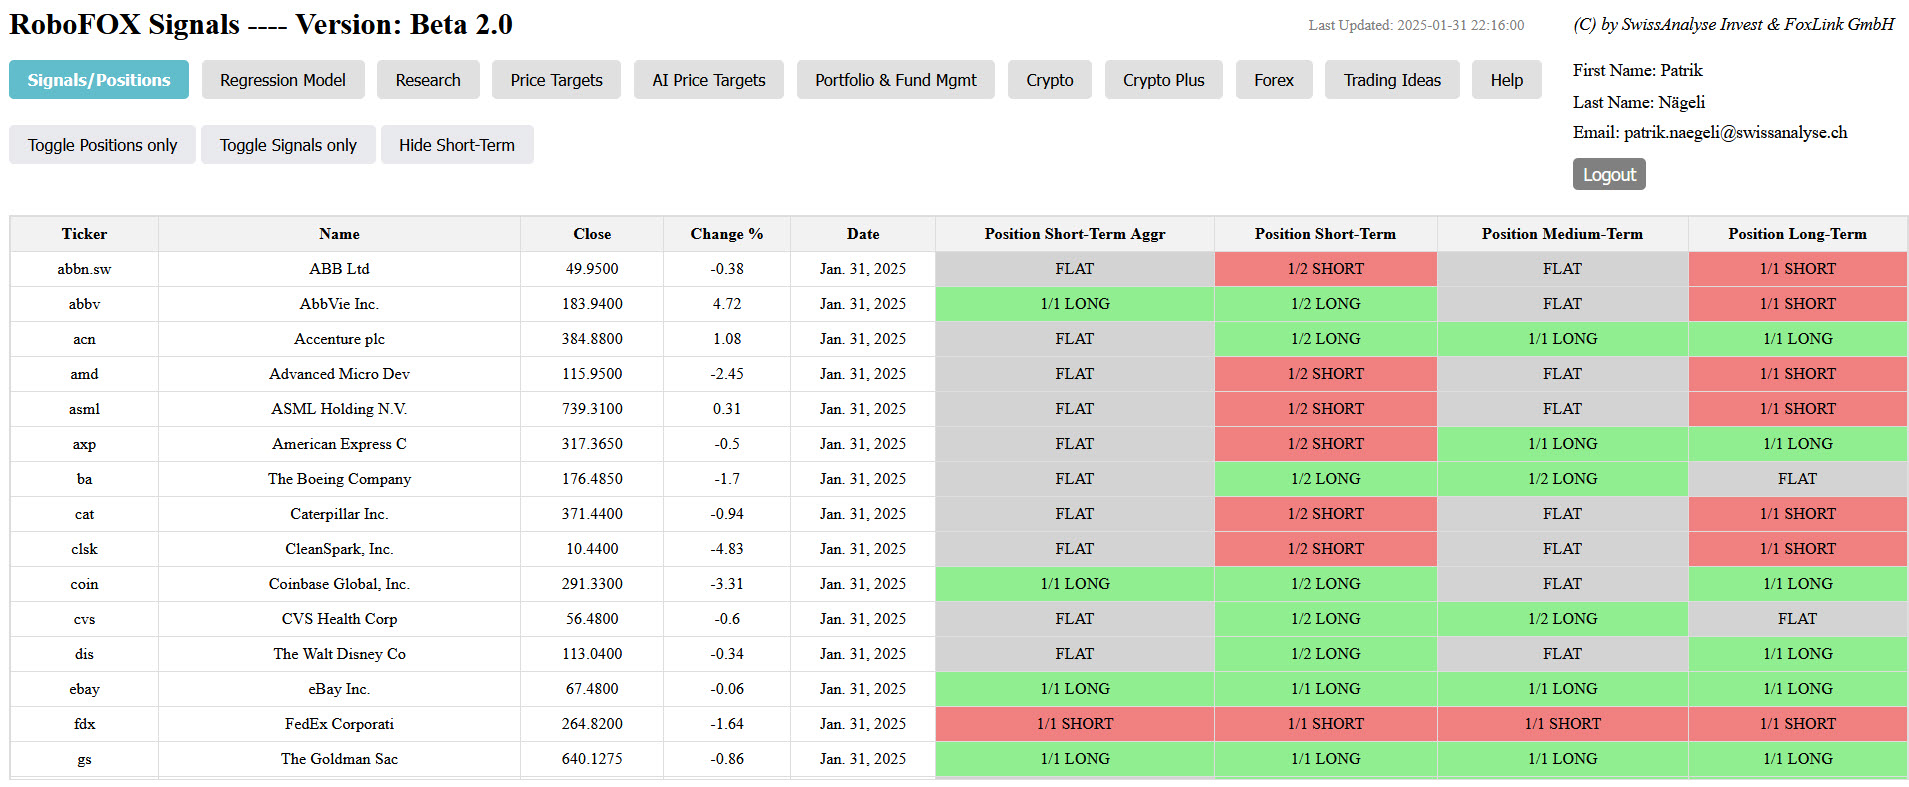Click the email patrik.naegeli@swissanalyse.ch
Screen dimensions: 1909x787
click(x=1735, y=133)
